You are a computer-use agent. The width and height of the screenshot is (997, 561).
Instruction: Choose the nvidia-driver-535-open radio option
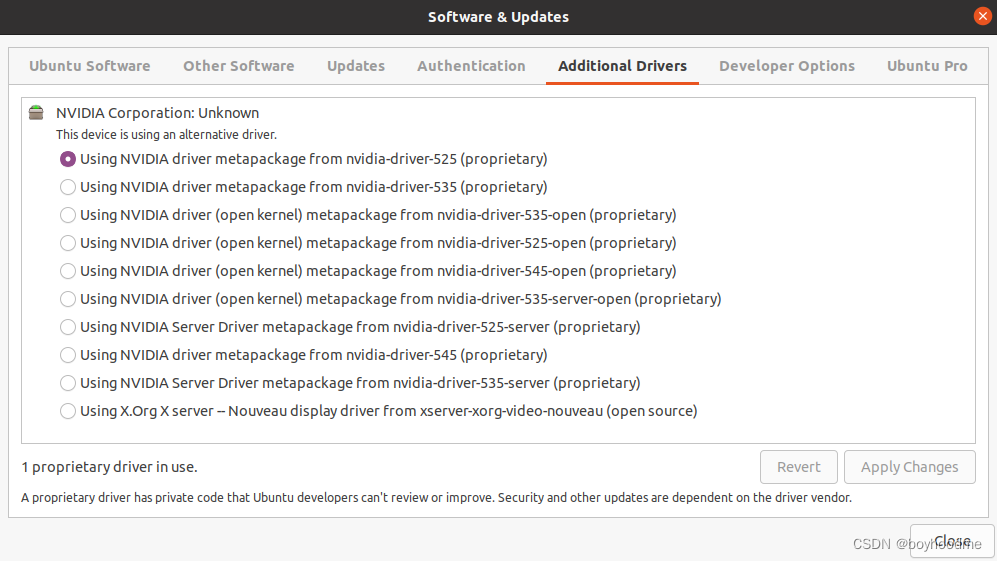pos(68,215)
